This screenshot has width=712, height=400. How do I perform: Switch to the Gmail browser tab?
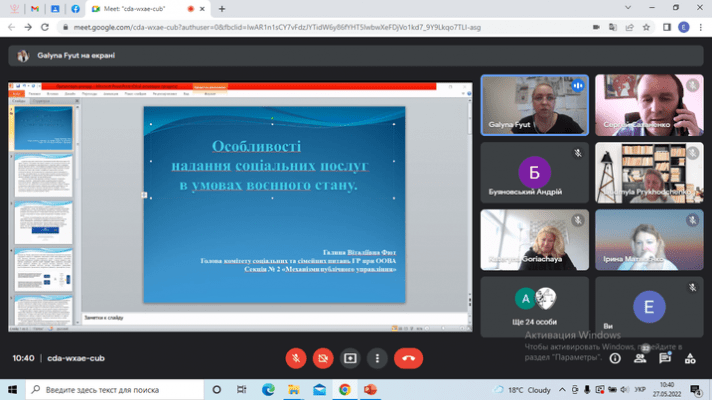pos(35,9)
